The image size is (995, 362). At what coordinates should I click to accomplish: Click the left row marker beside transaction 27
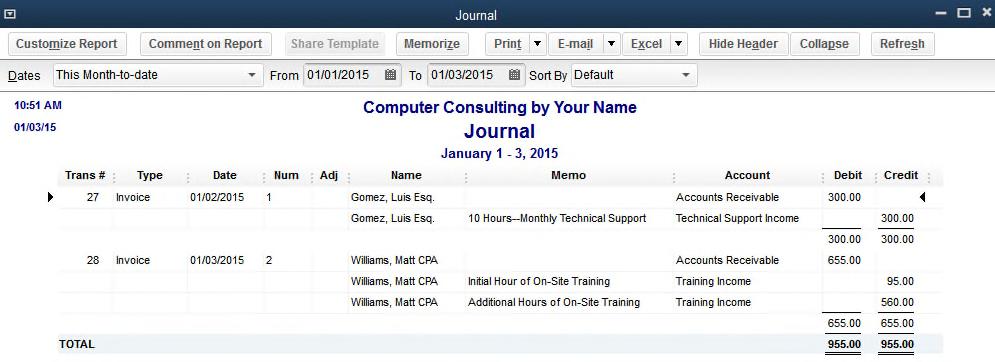tap(51, 198)
